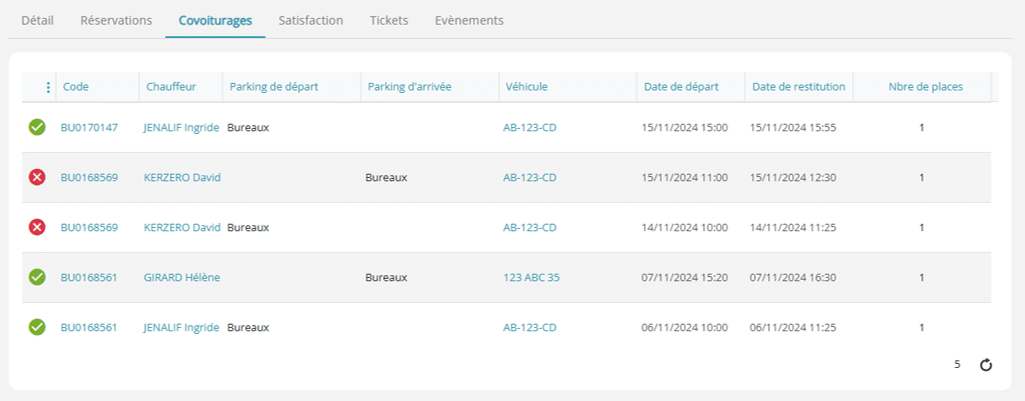Sort by Date de départ column header

click(x=682, y=87)
